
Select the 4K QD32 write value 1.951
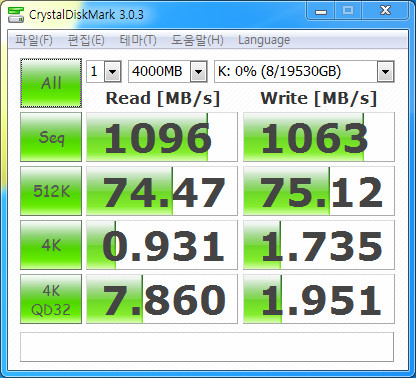319,299
